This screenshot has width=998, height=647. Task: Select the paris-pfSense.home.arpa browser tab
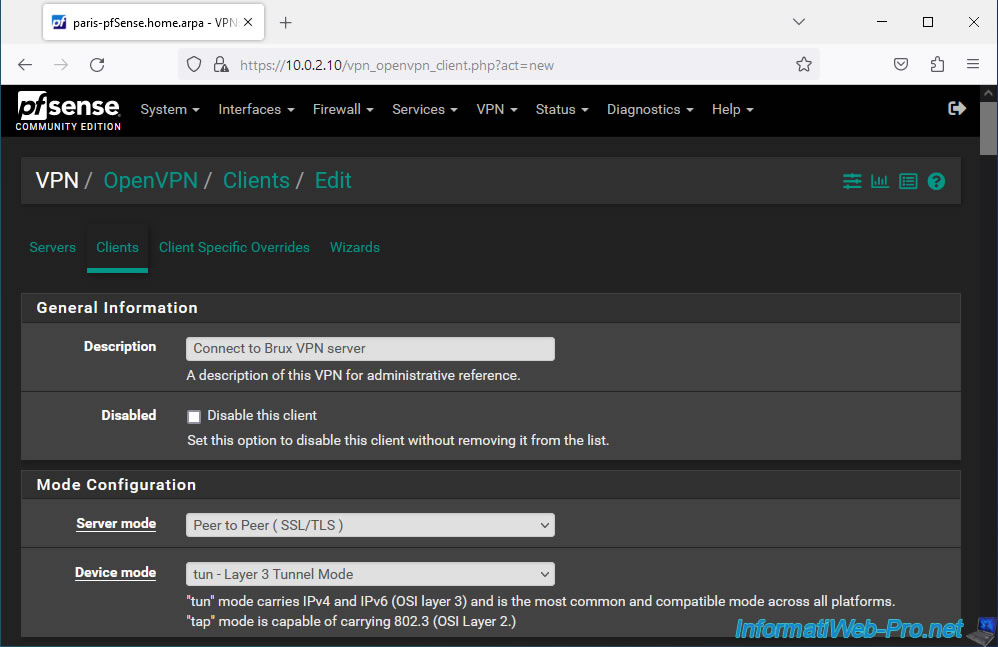pos(153,23)
